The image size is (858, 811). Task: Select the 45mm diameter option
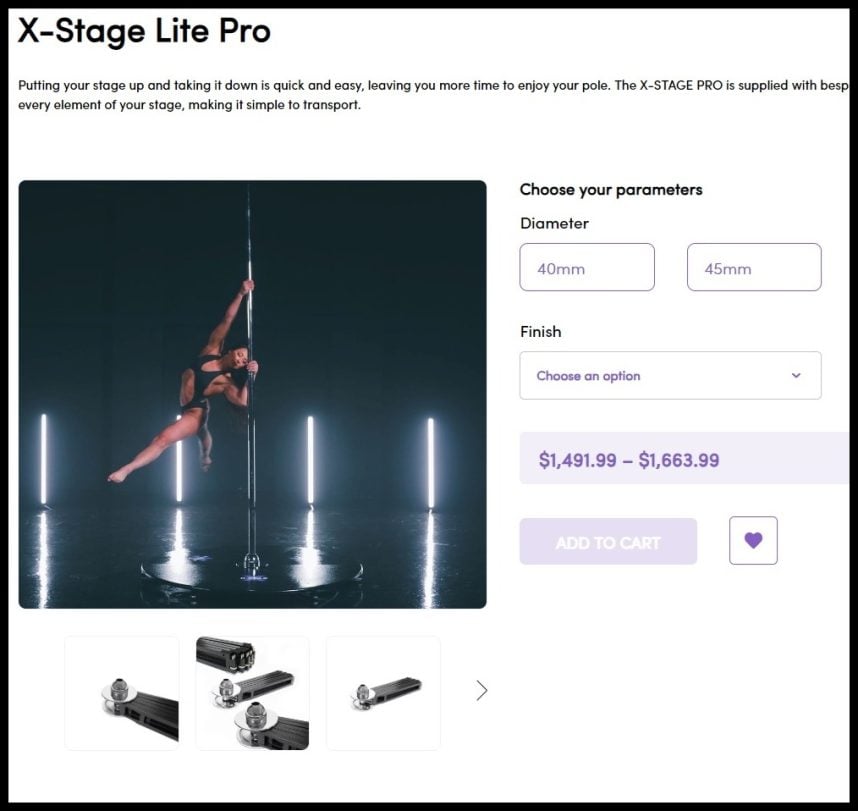coord(754,267)
